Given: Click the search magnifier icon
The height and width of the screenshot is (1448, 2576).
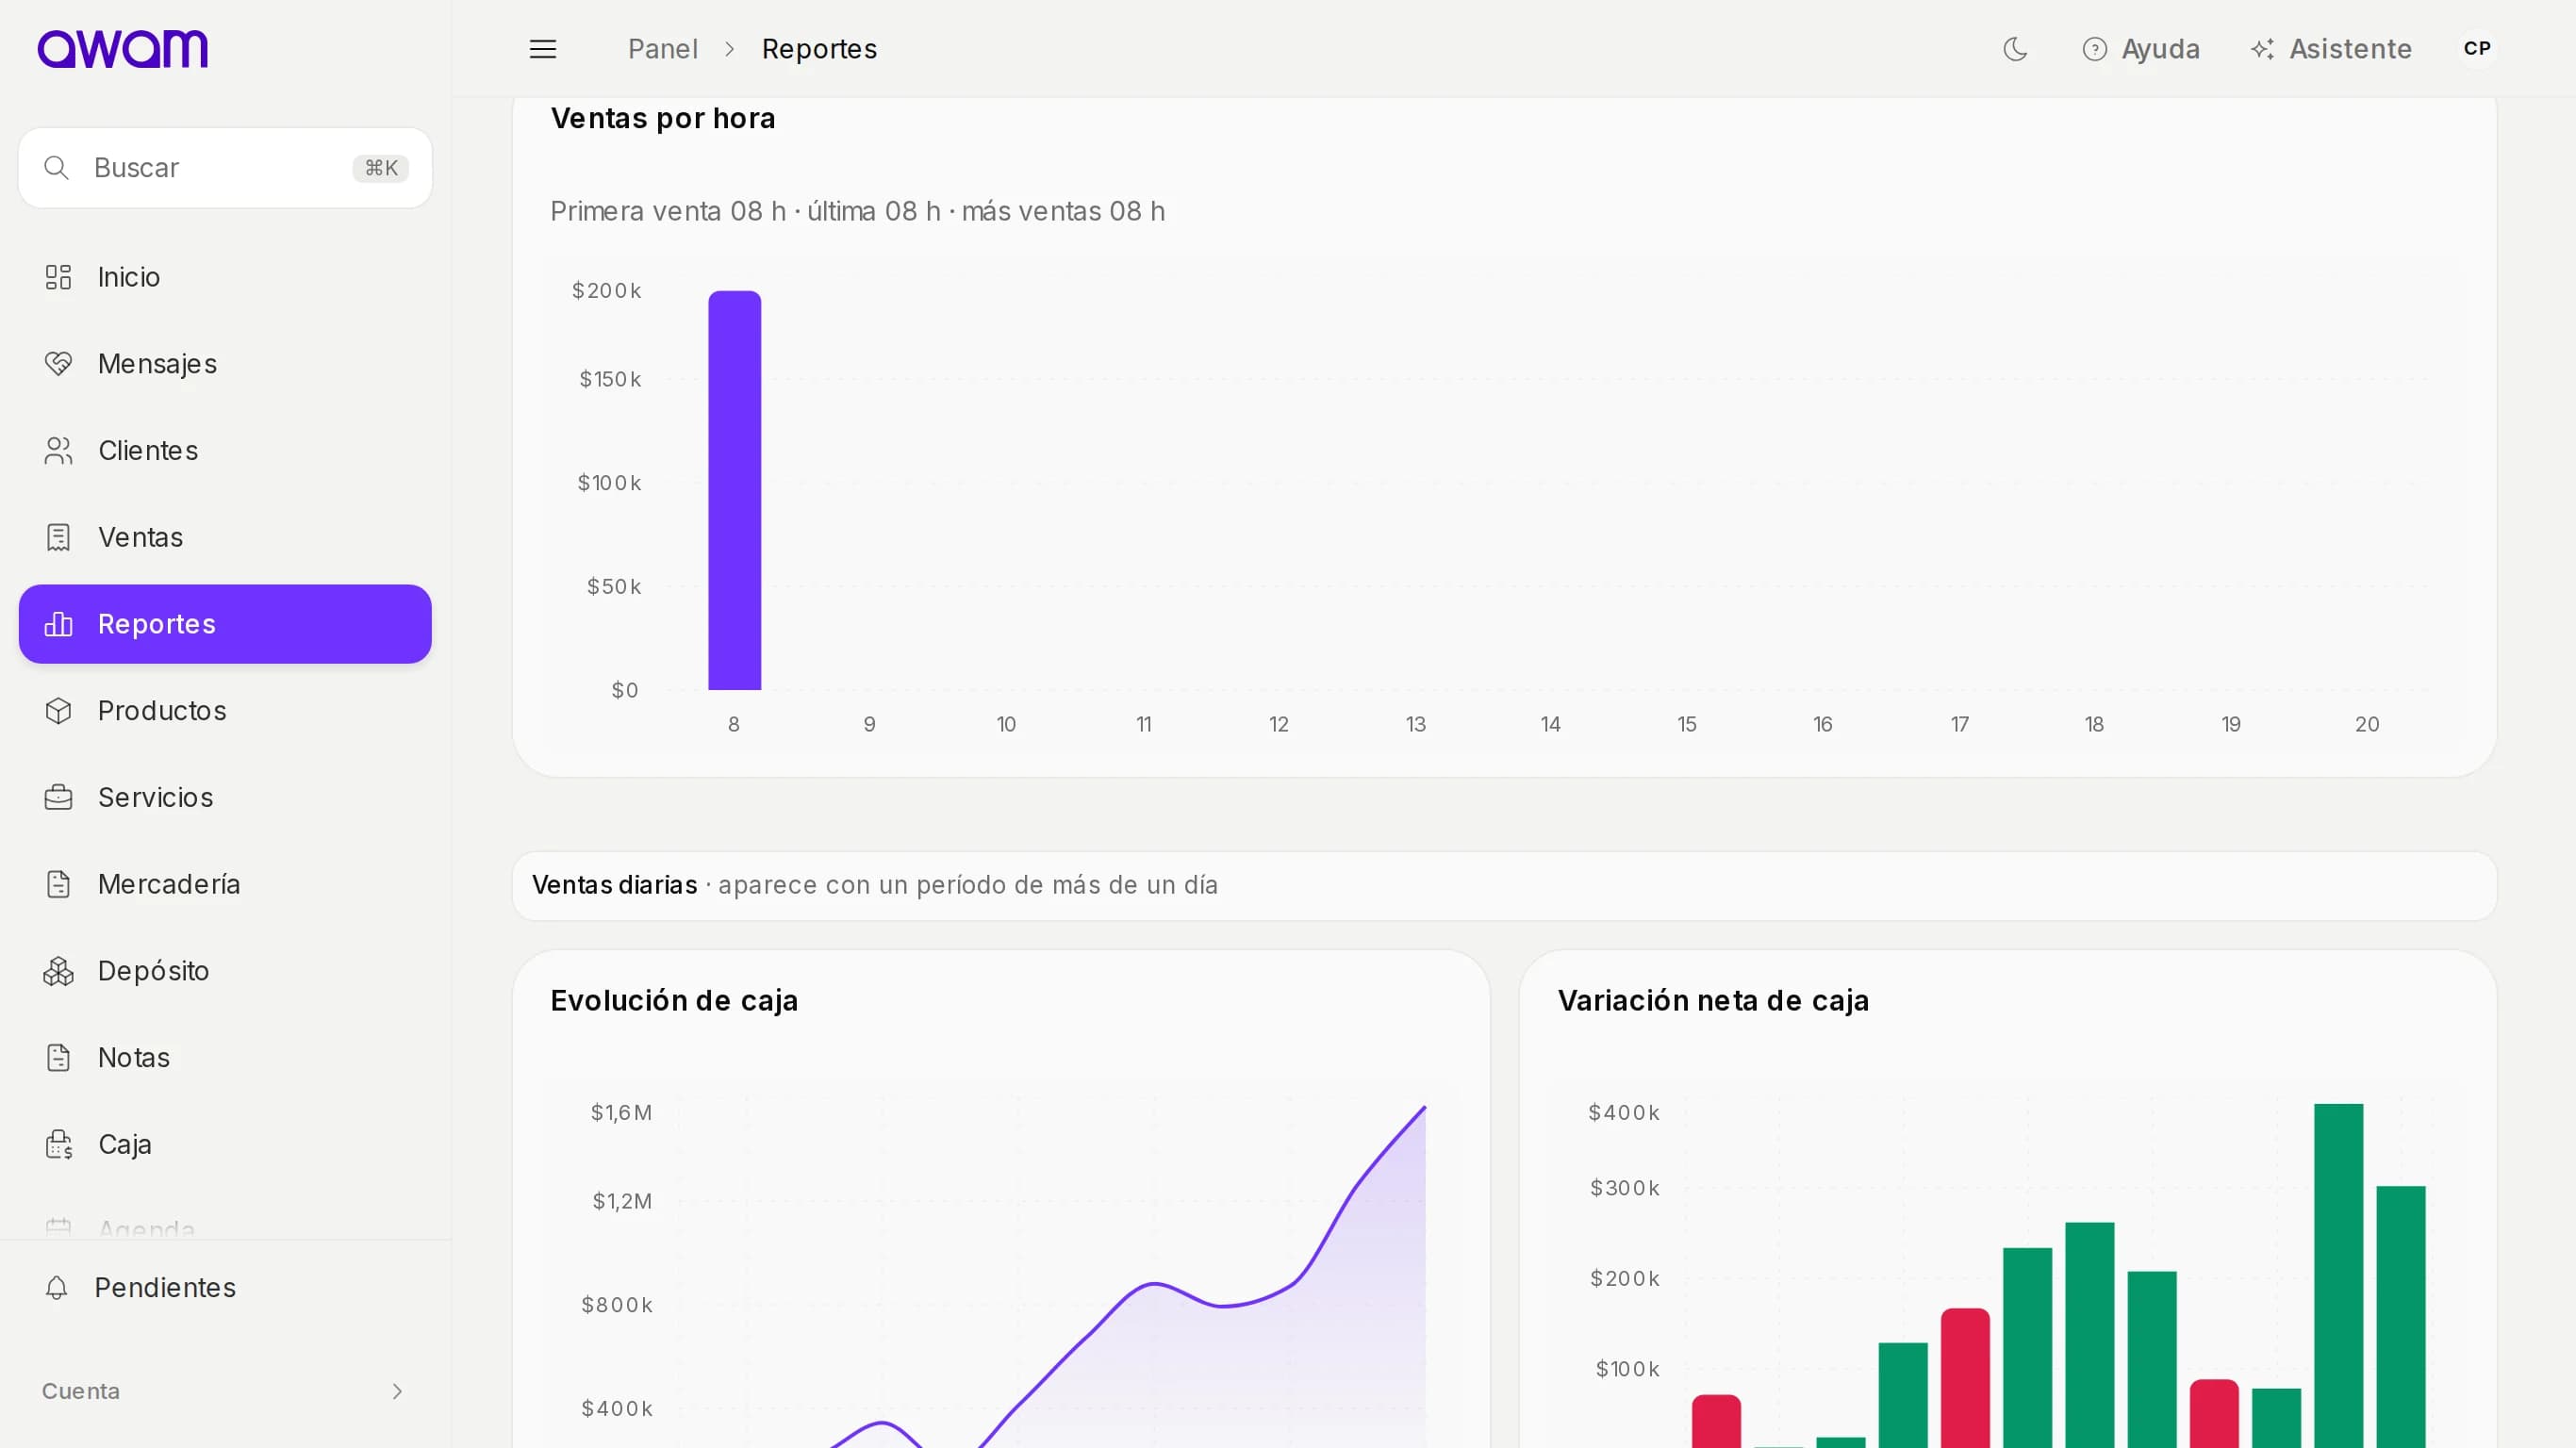Looking at the screenshot, I should click(x=57, y=168).
